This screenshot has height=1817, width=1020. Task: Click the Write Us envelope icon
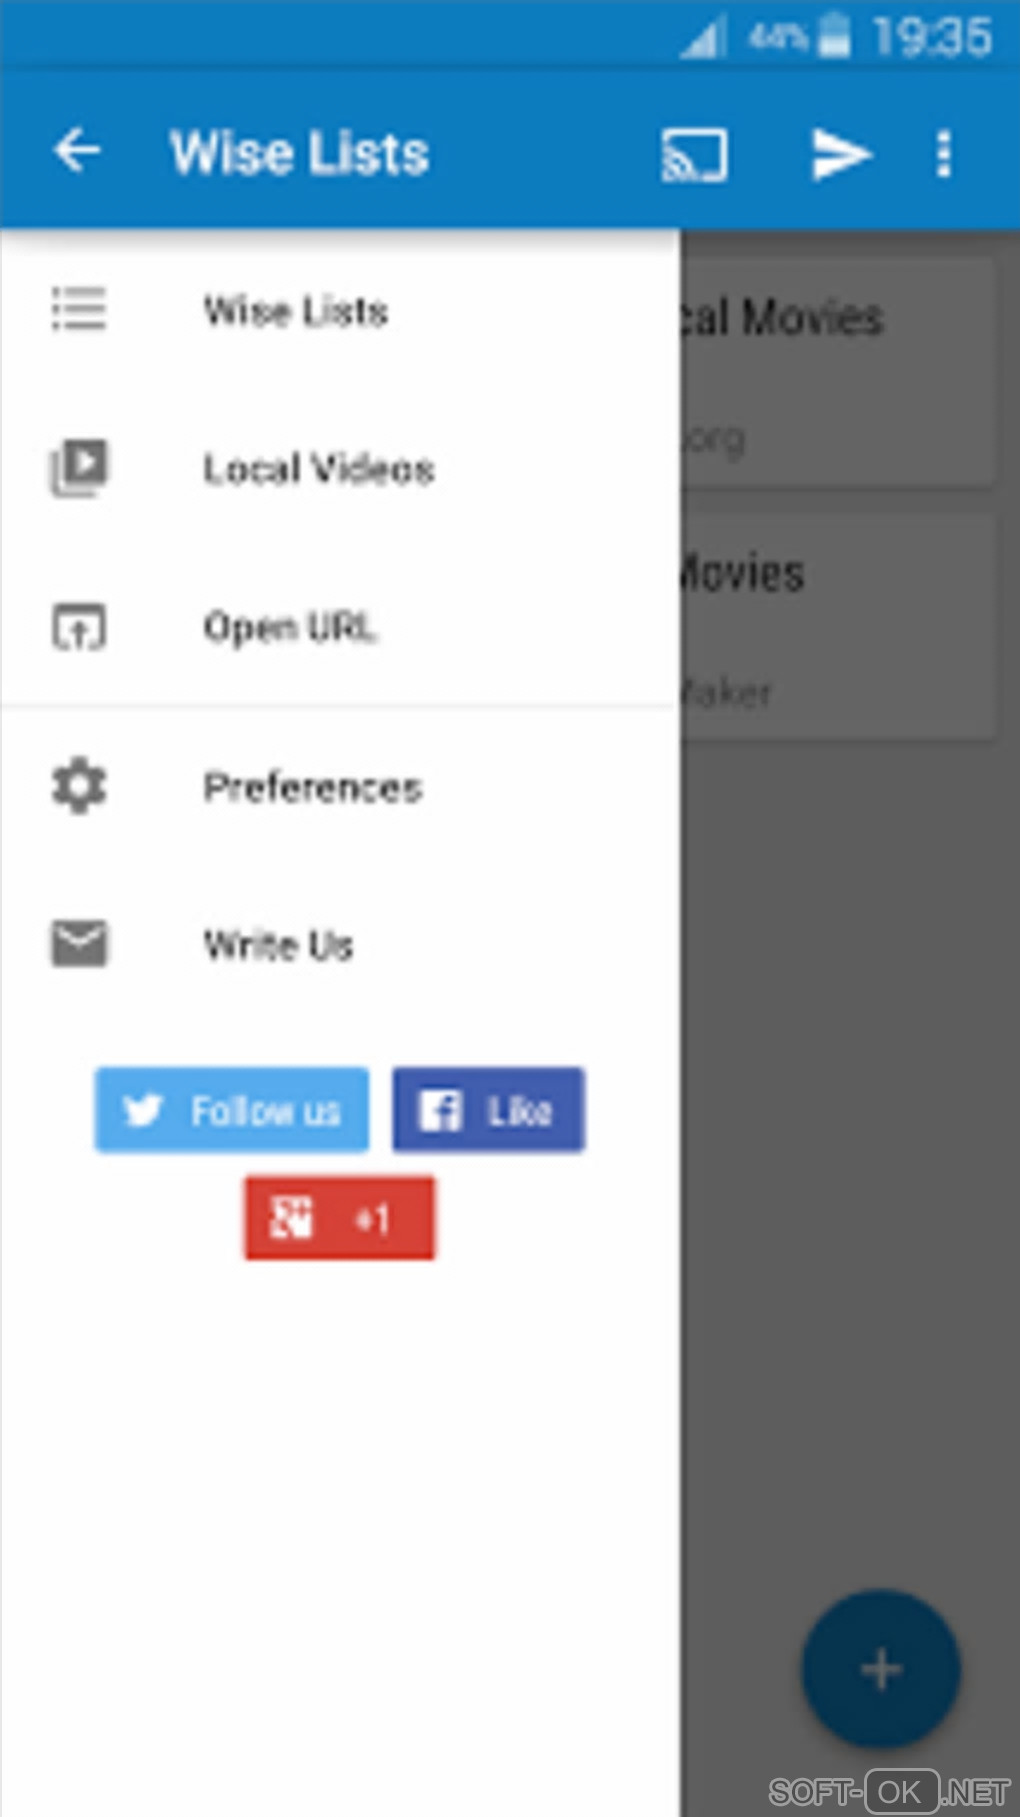click(79, 944)
